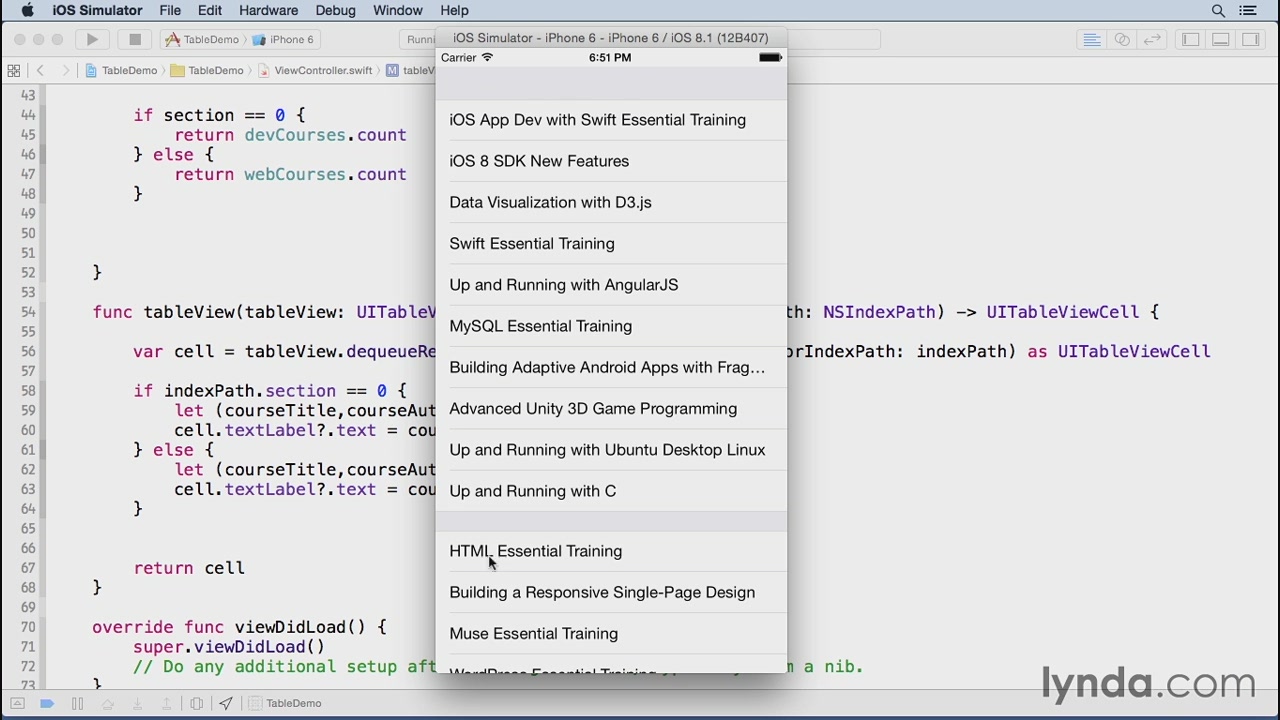The image size is (1280, 720).
Task: Click the Step Over icon
Action: point(107,703)
